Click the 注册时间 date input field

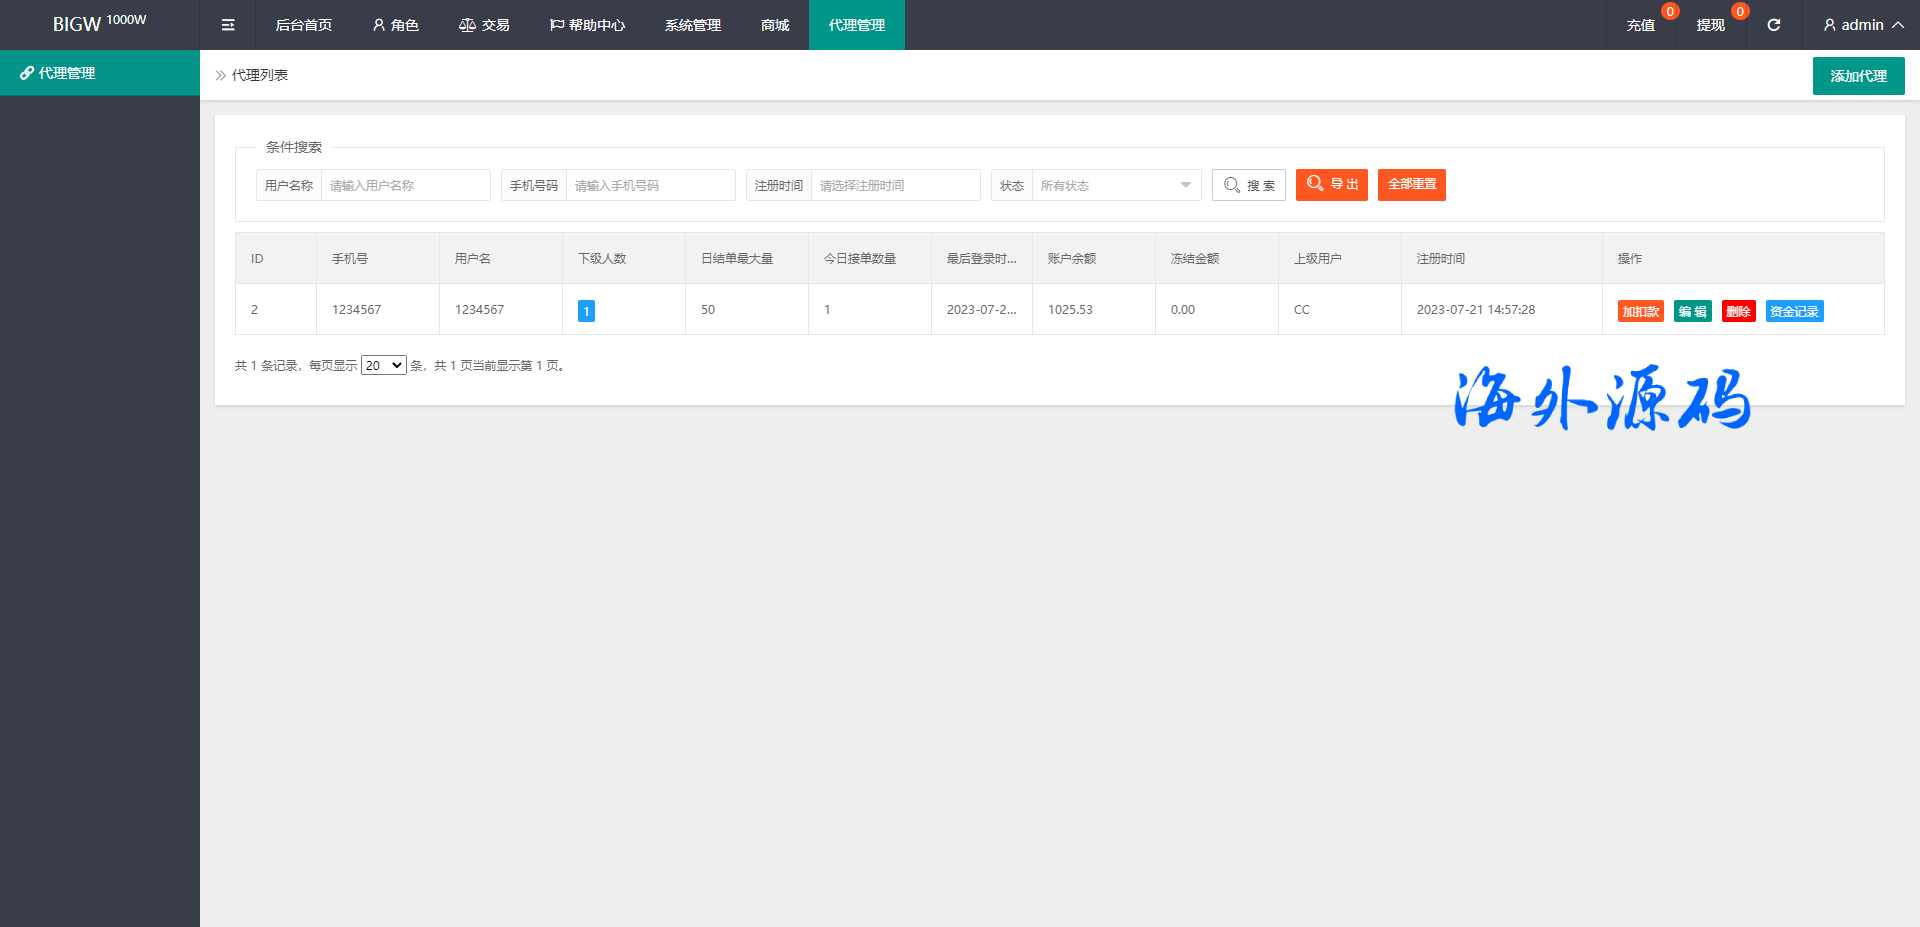click(x=895, y=185)
